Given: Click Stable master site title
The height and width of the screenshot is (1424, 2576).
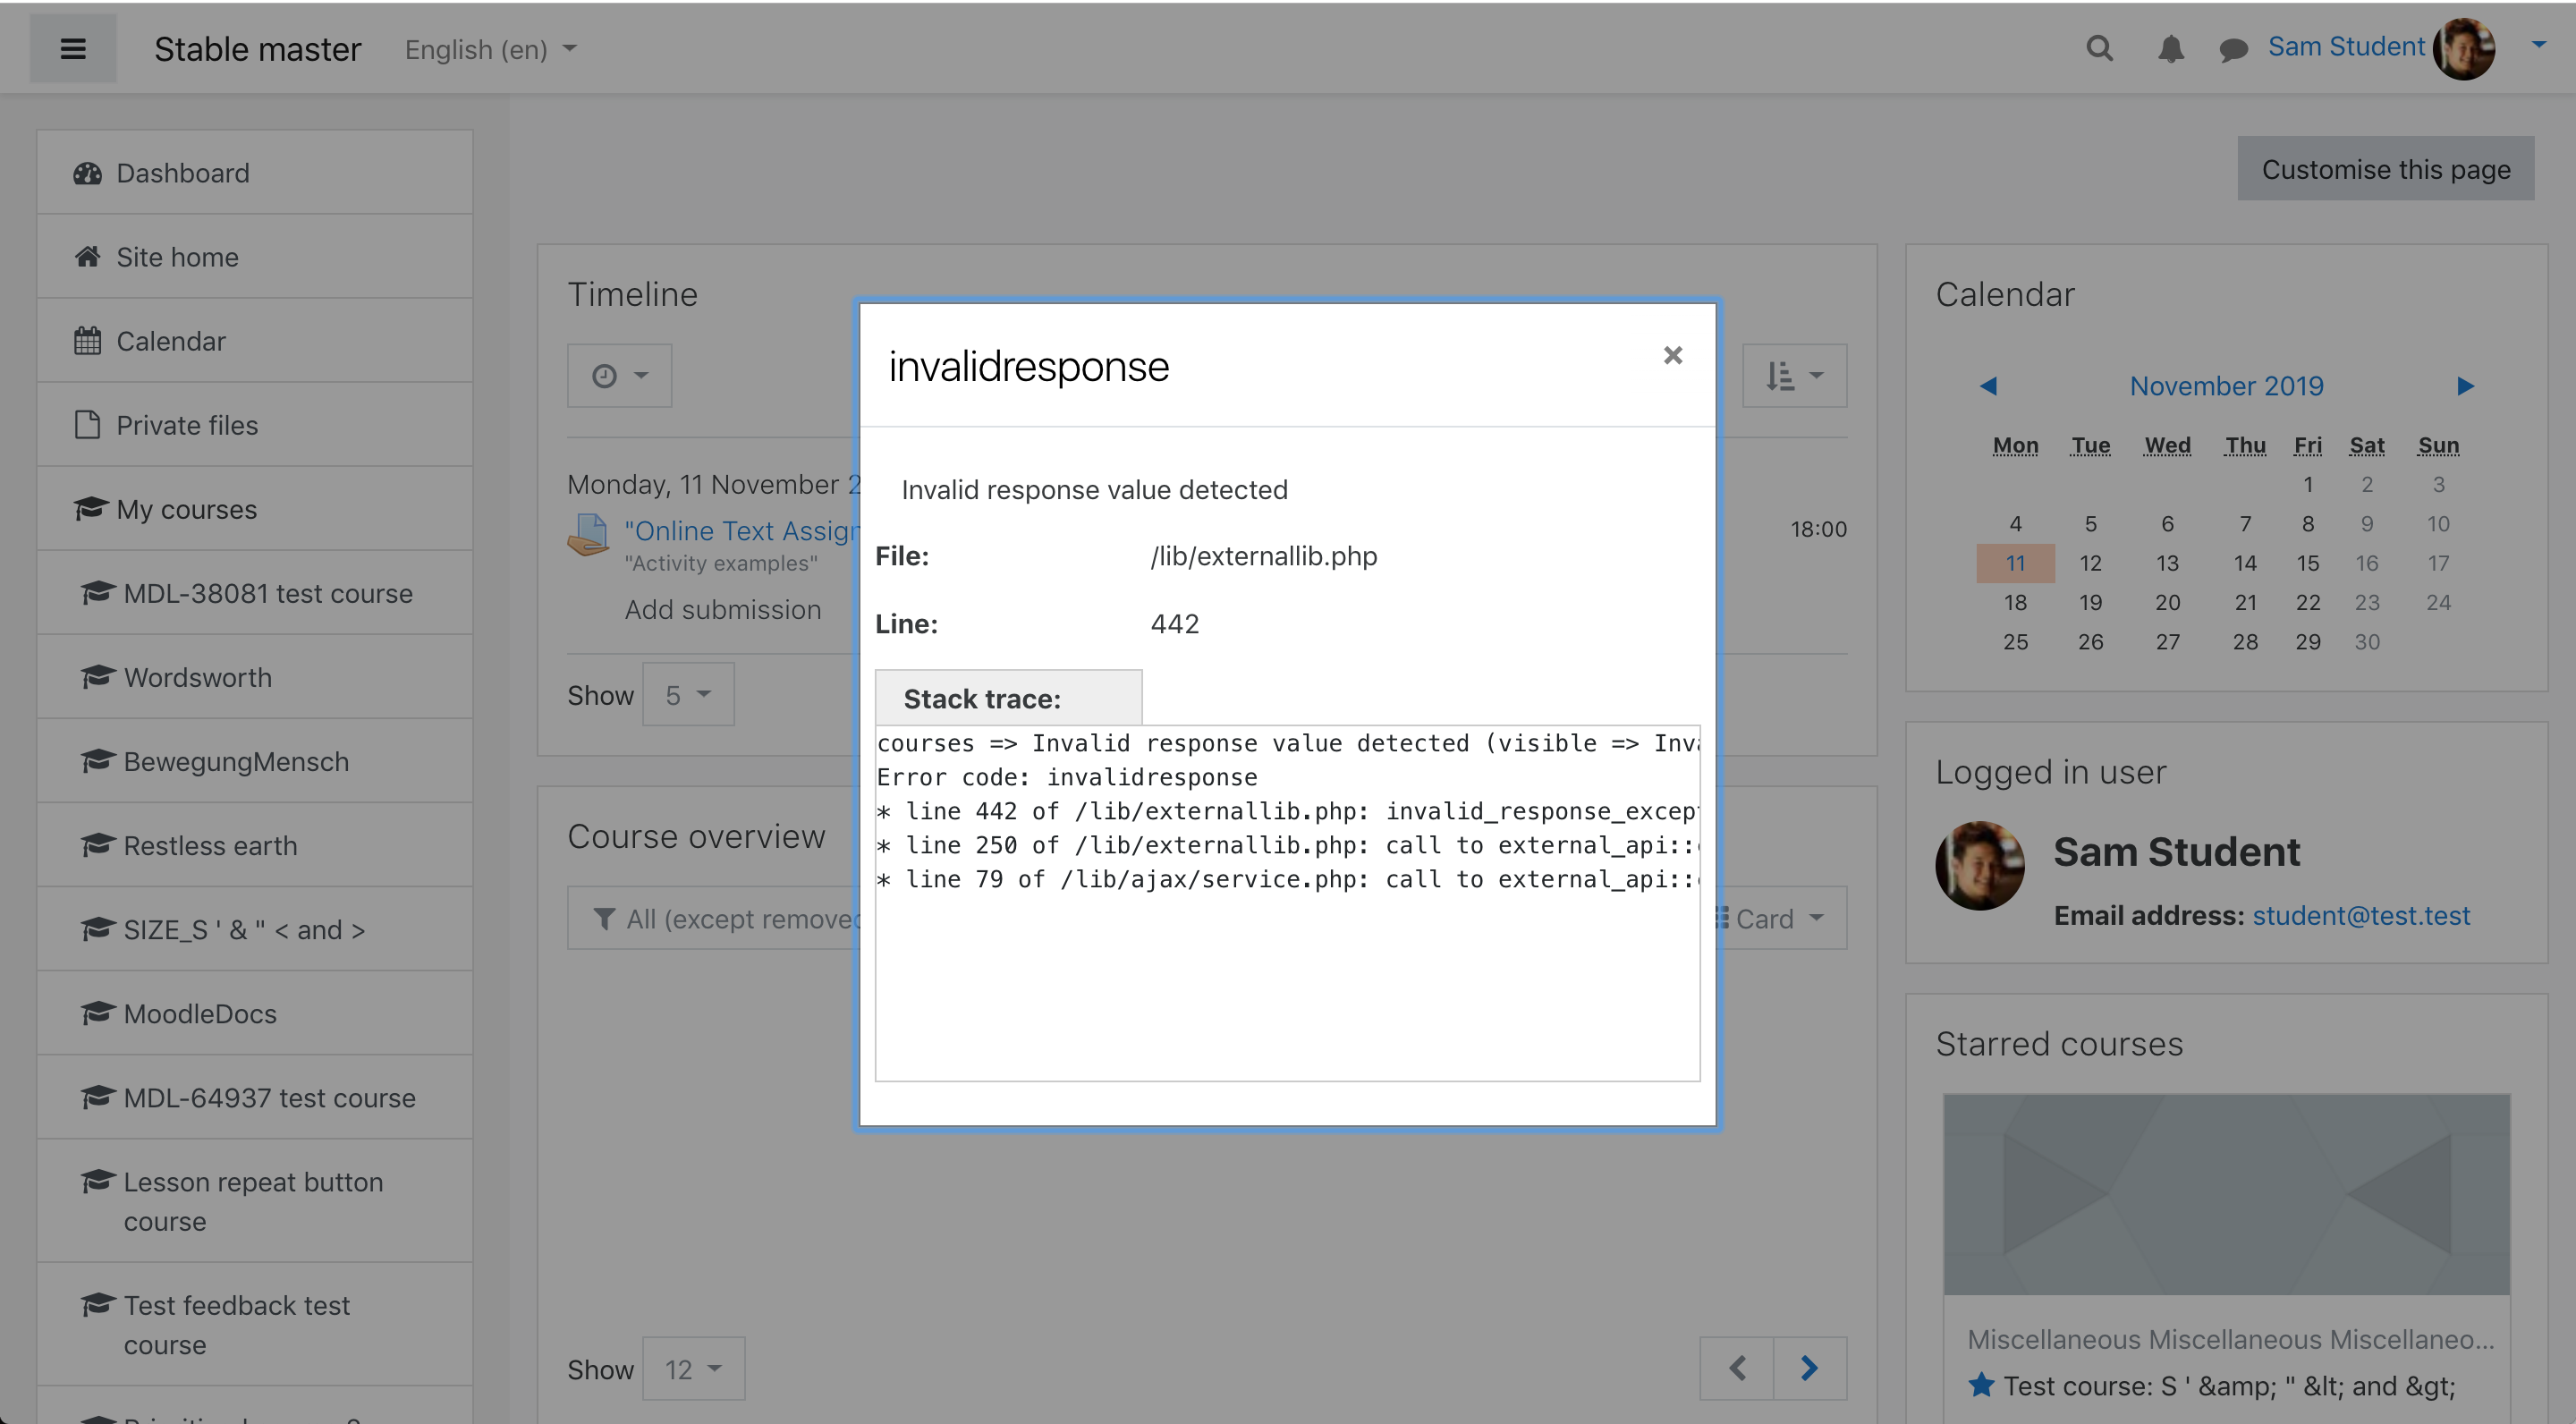Looking at the screenshot, I should tap(257, 48).
